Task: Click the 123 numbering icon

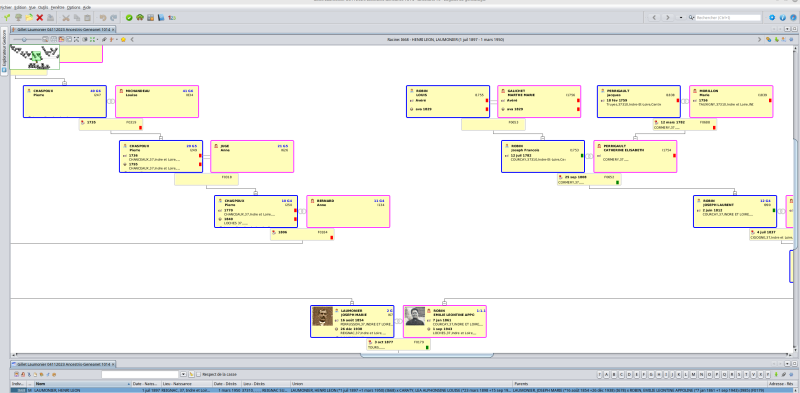Action: tap(172, 17)
